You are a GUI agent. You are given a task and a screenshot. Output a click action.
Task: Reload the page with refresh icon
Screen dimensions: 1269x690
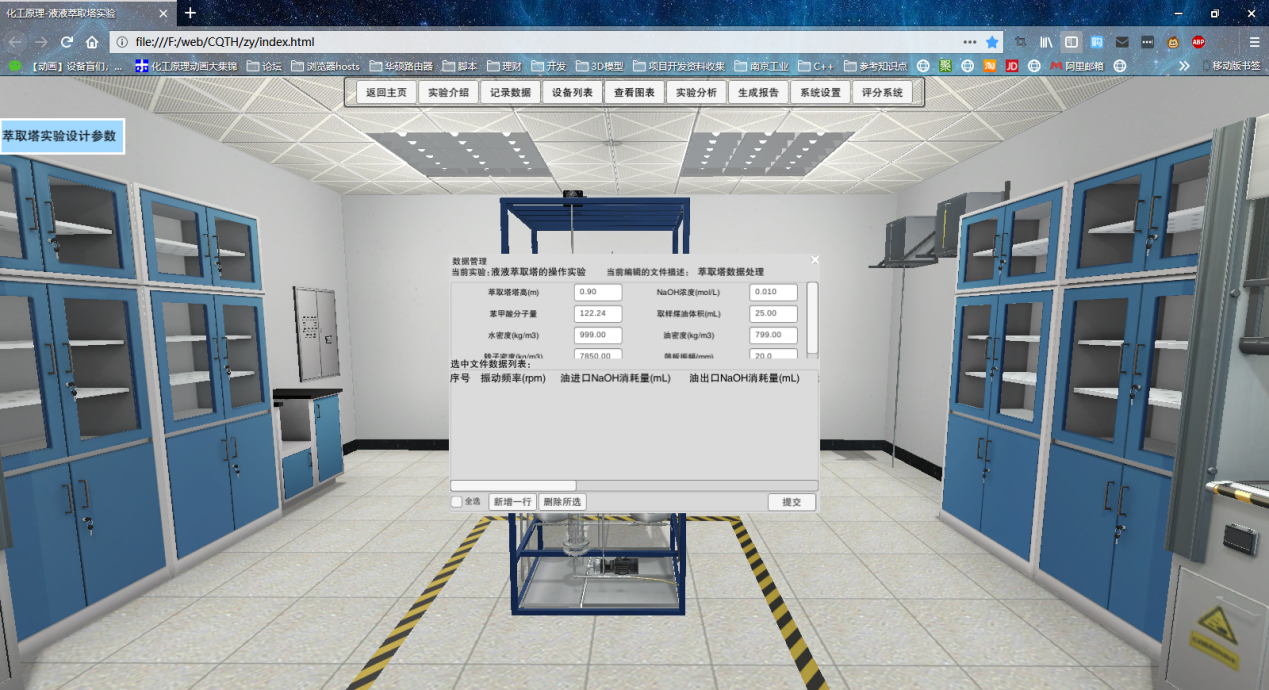67,42
